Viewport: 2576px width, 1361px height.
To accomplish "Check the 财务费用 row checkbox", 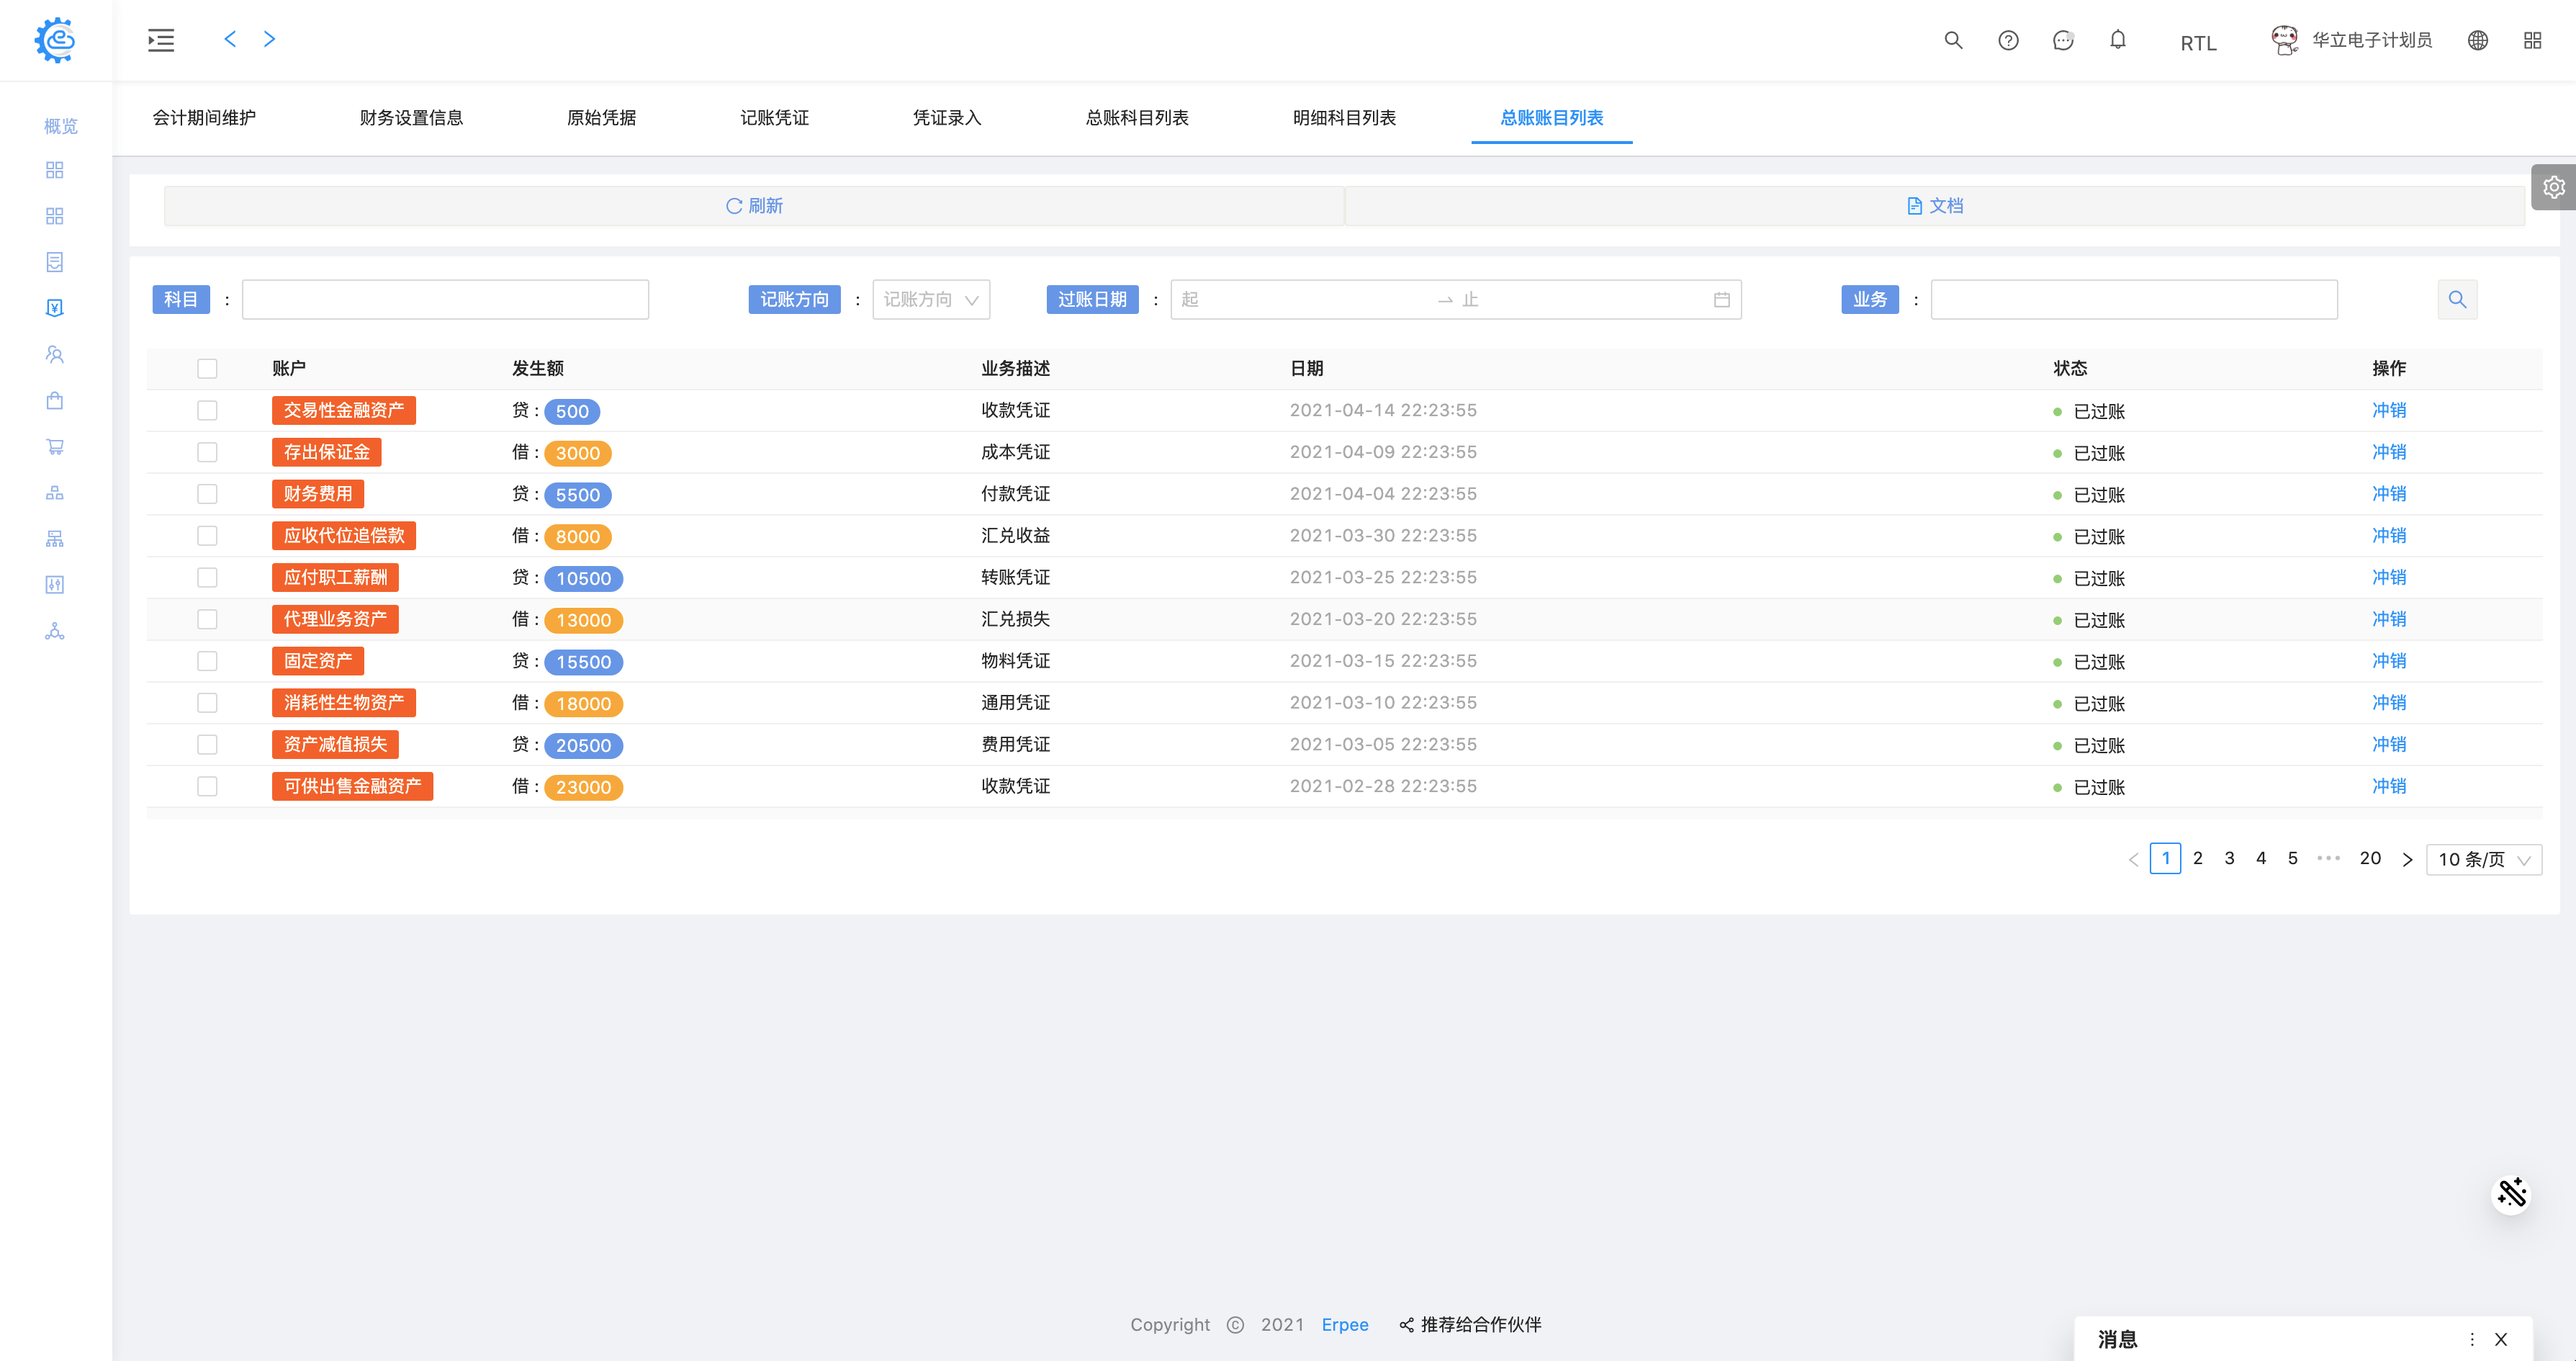I will coord(207,494).
